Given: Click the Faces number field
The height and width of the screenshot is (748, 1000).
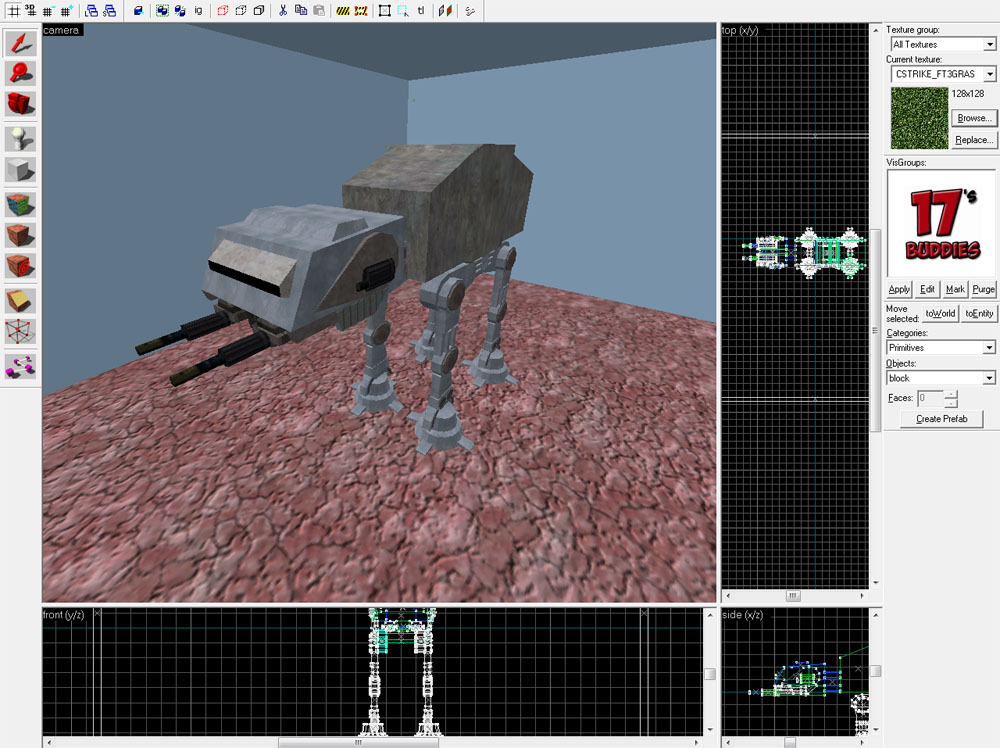Looking at the screenshot, I should coord(930,398).
